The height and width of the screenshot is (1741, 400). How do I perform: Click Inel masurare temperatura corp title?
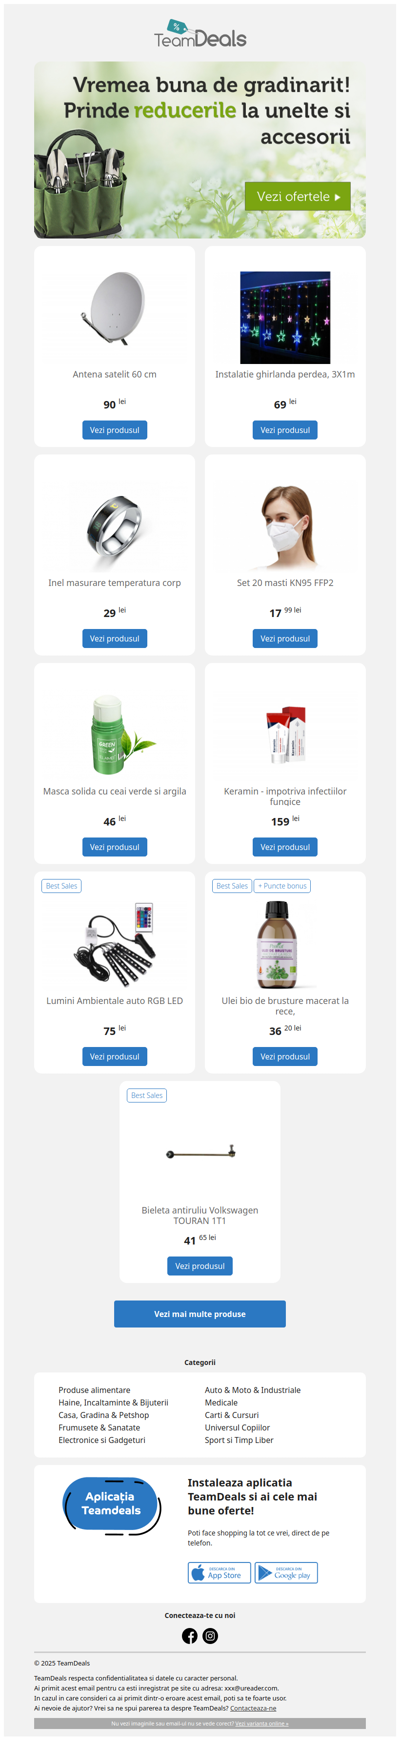click(115, 583)
